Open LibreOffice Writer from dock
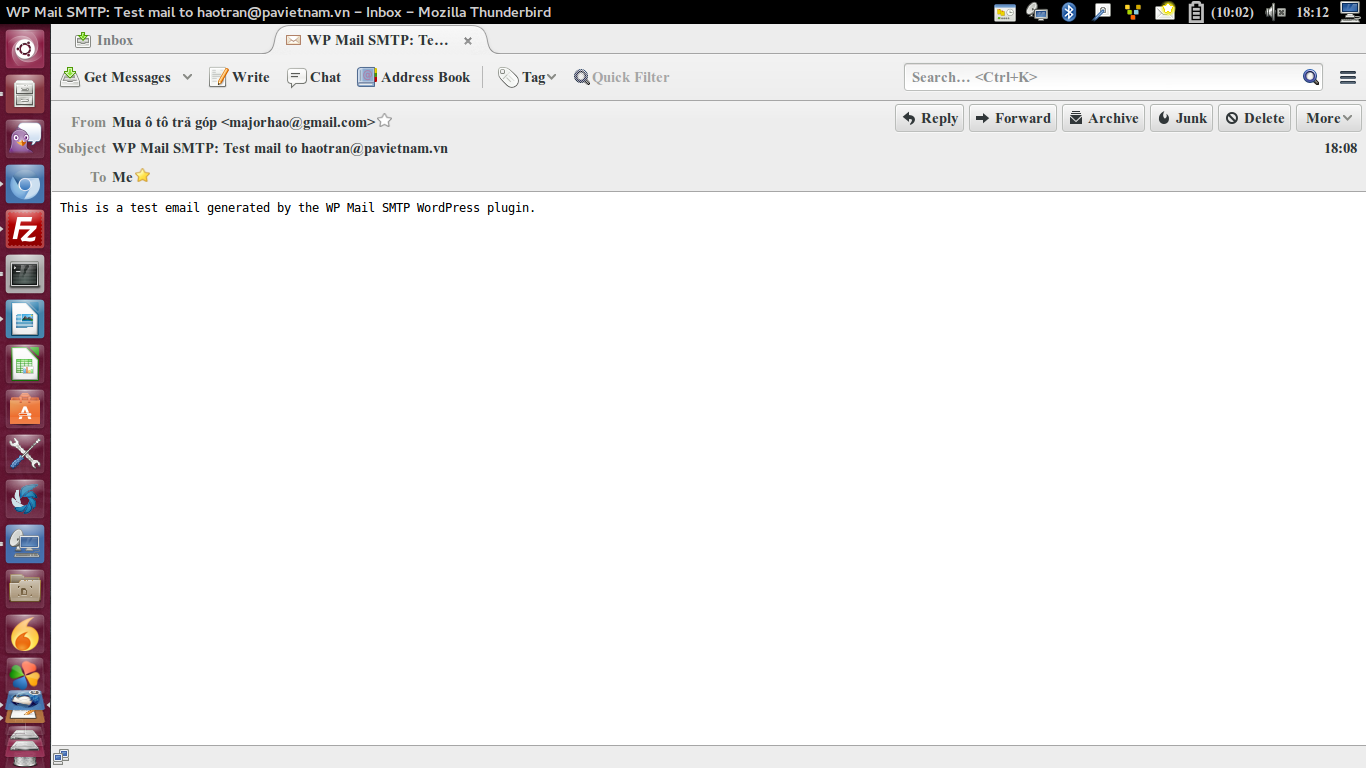This screenshot has height=768, width=1366. 25,319
